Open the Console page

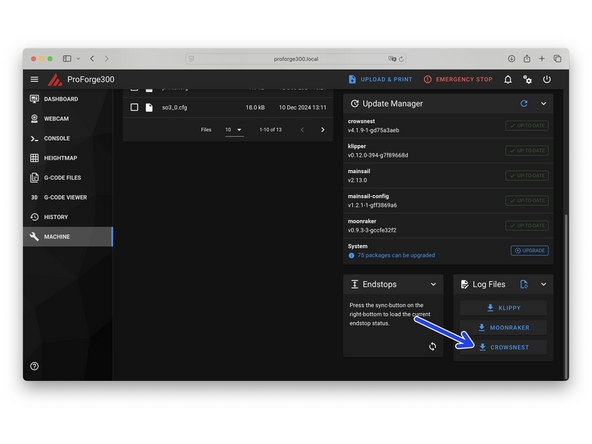click(68, 138)
